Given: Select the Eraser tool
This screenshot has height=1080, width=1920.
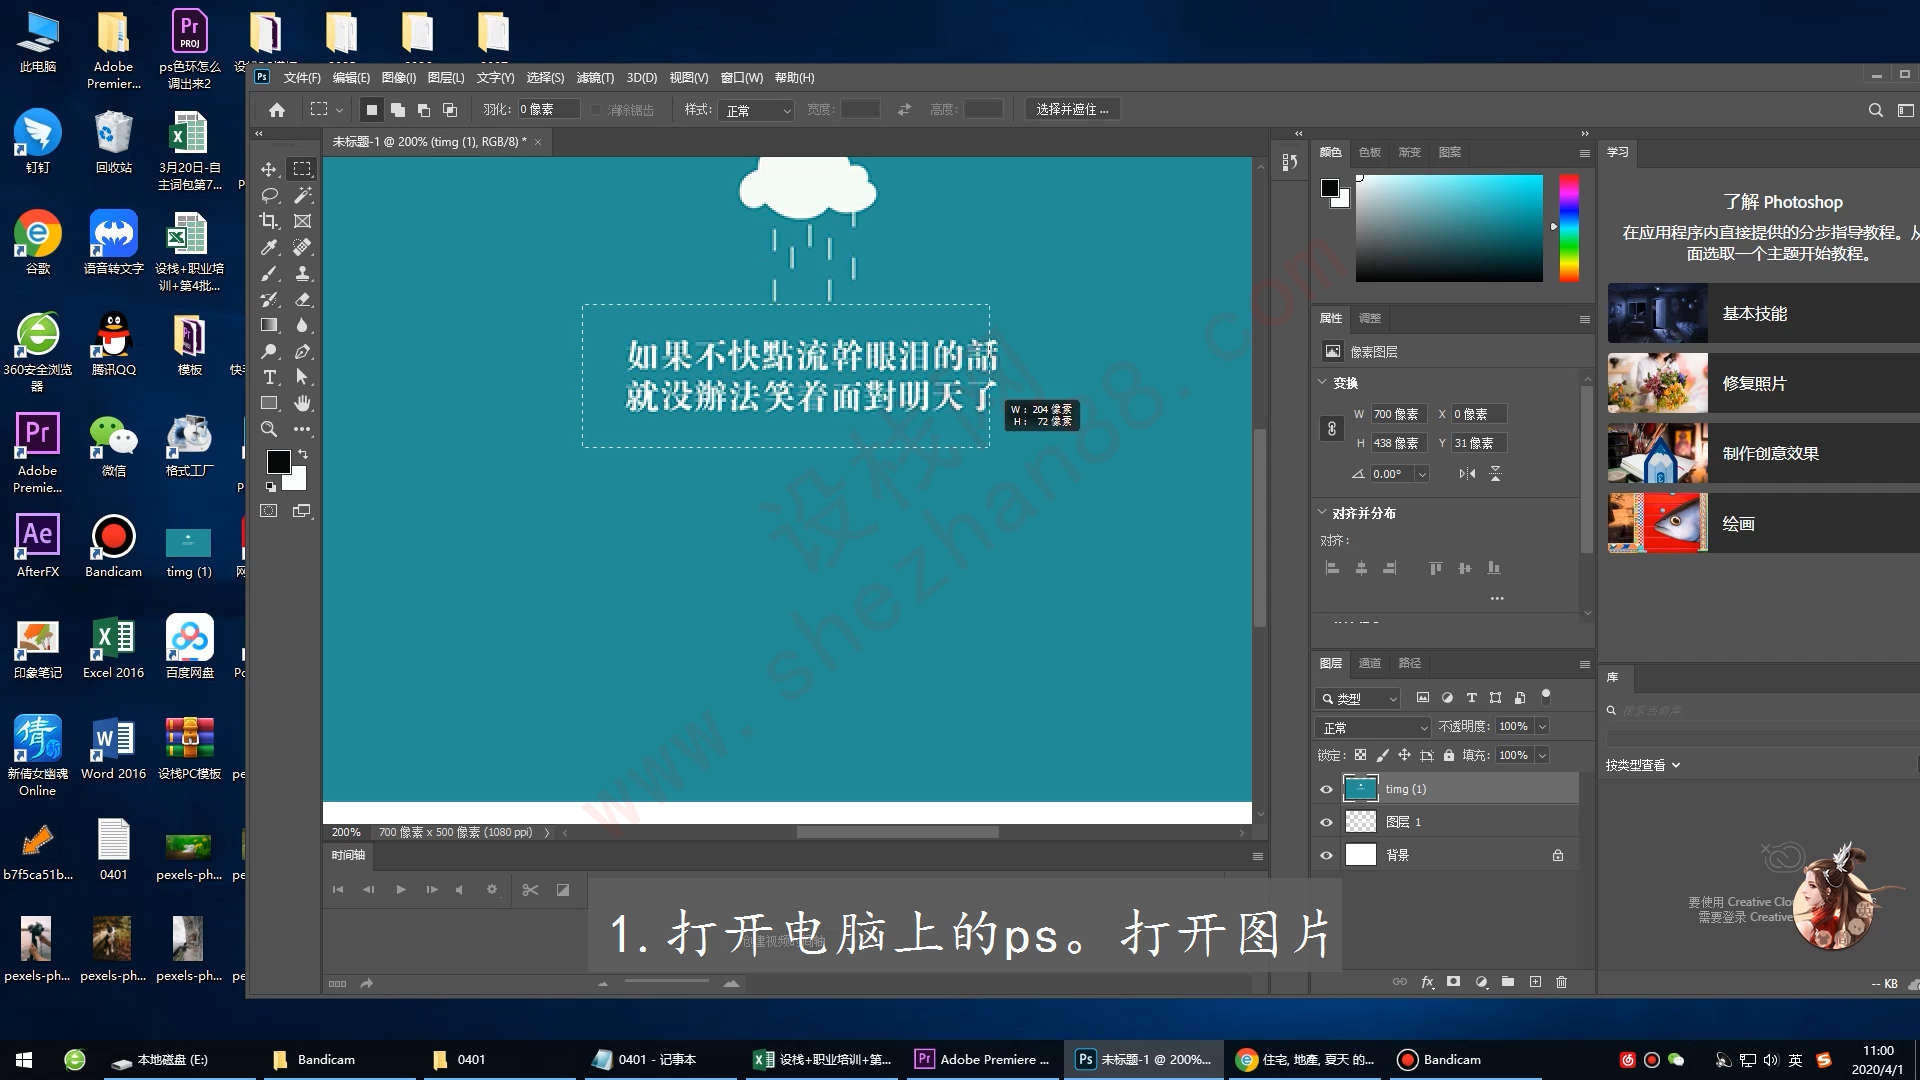Looking at the screenshot, I should 302,299.
